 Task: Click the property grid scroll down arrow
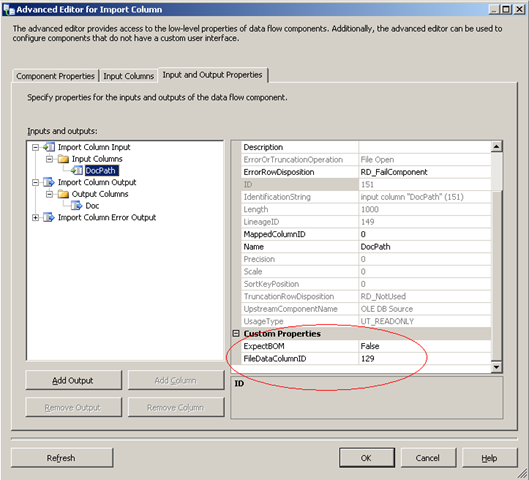pyautogui.click(x=496, y=367)
